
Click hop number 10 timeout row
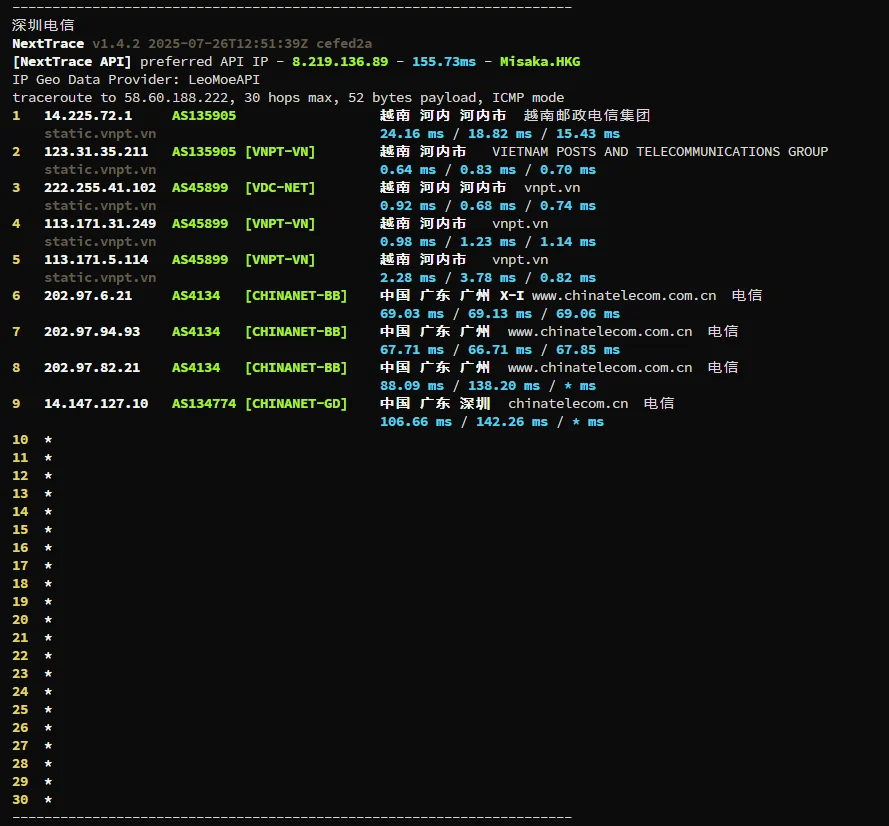pyautogui.click(x=32, y=440)
